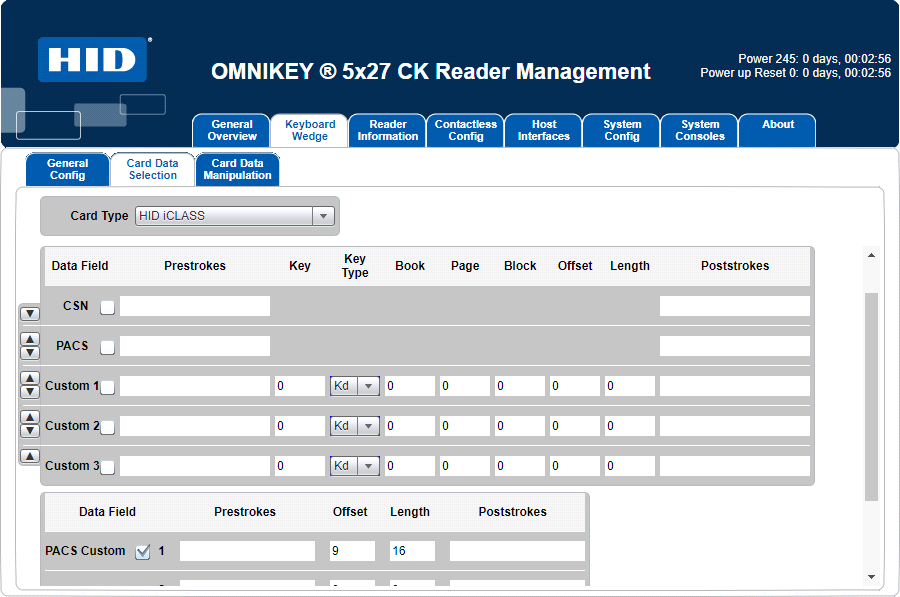Switch to the Contactless Config tab
The width and height of the screenshot is (900, 597).
[x=465, y=130]
